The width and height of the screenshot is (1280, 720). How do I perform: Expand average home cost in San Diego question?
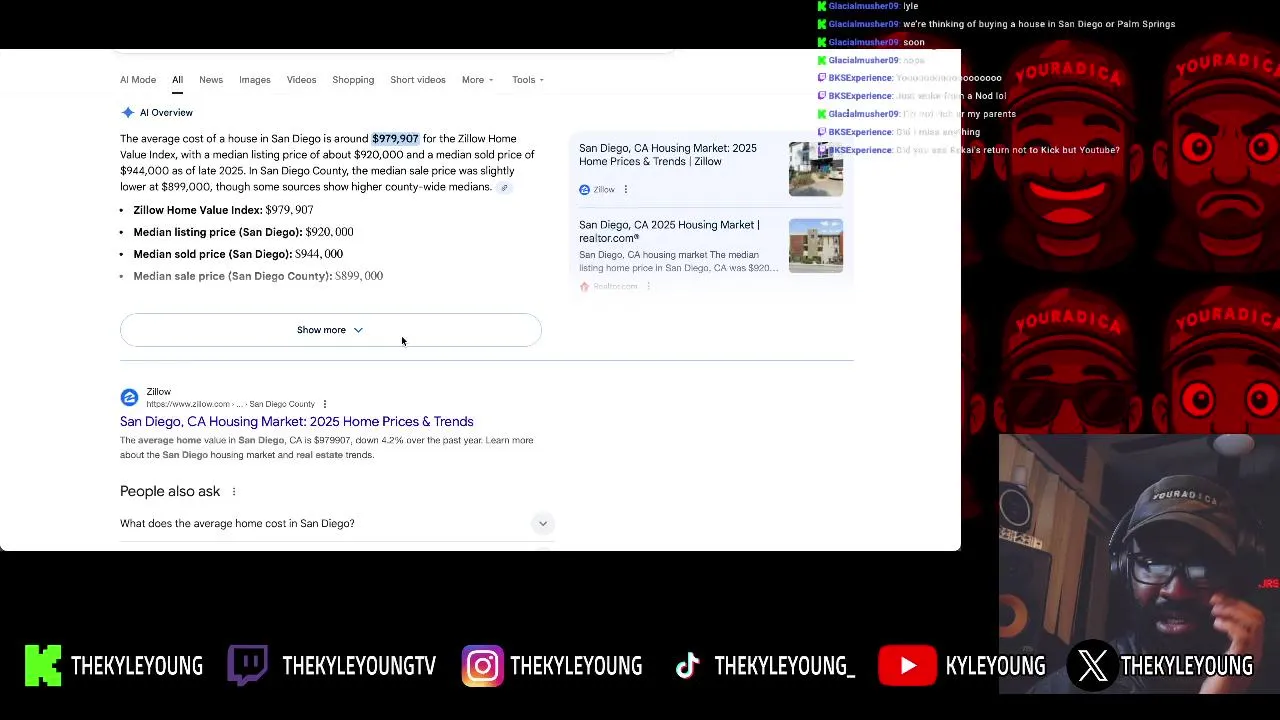click(x=337, y=523)
